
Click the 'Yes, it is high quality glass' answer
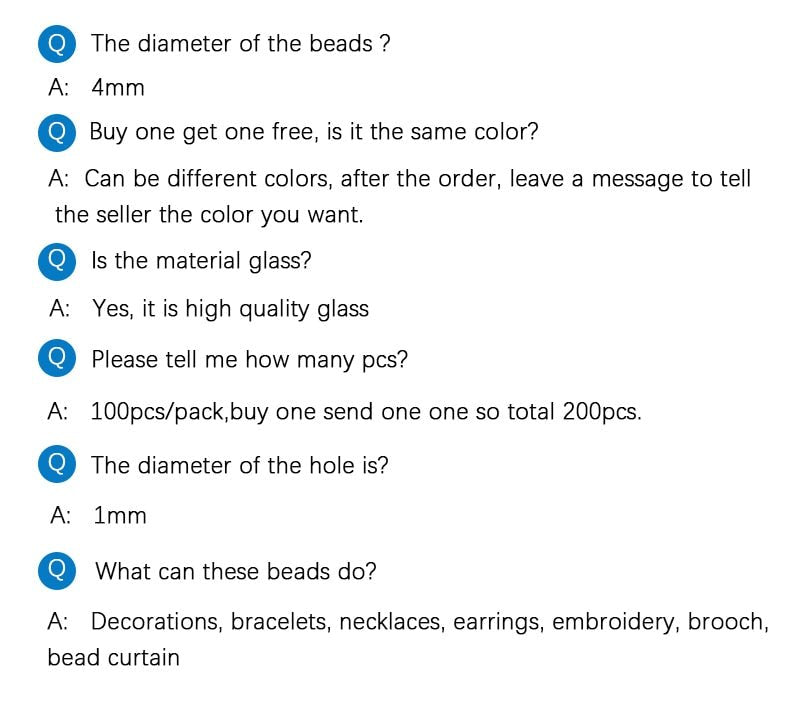coord(230,309)
